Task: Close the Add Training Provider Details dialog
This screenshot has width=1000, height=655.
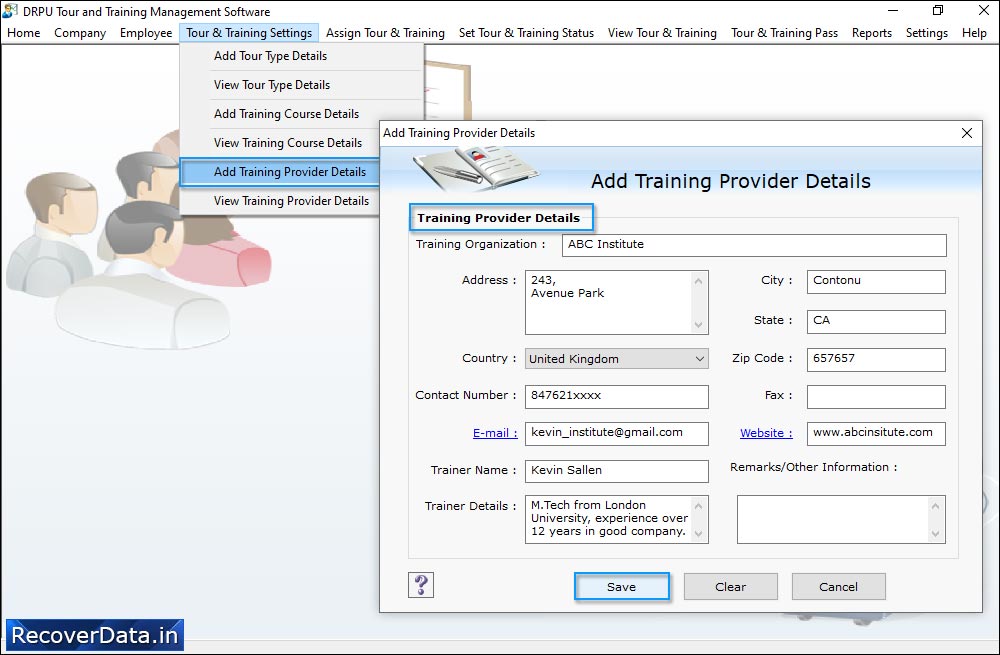Action: coord(967,133)
